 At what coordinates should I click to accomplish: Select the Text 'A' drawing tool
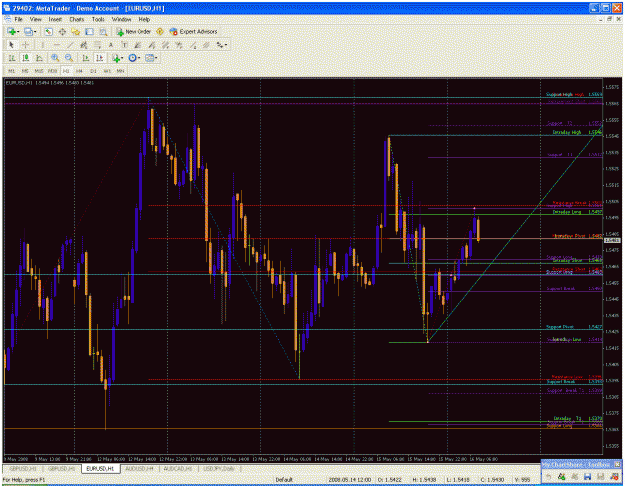coord(111,45)
